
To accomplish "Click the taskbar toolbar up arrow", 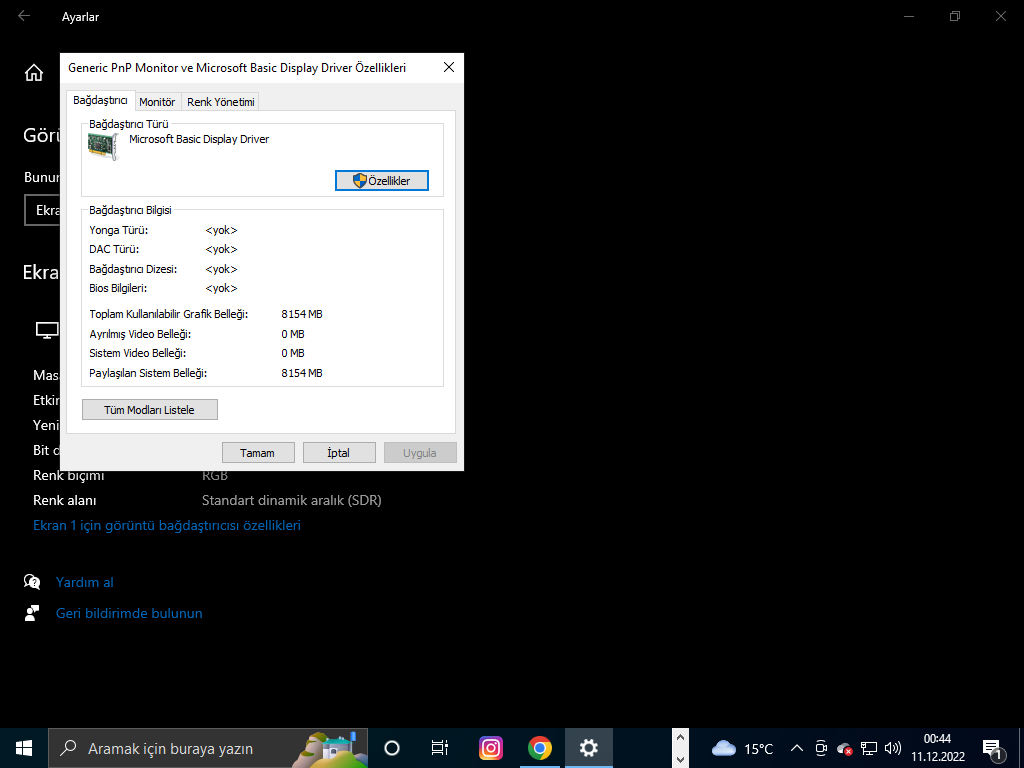I will click(680, 738).
